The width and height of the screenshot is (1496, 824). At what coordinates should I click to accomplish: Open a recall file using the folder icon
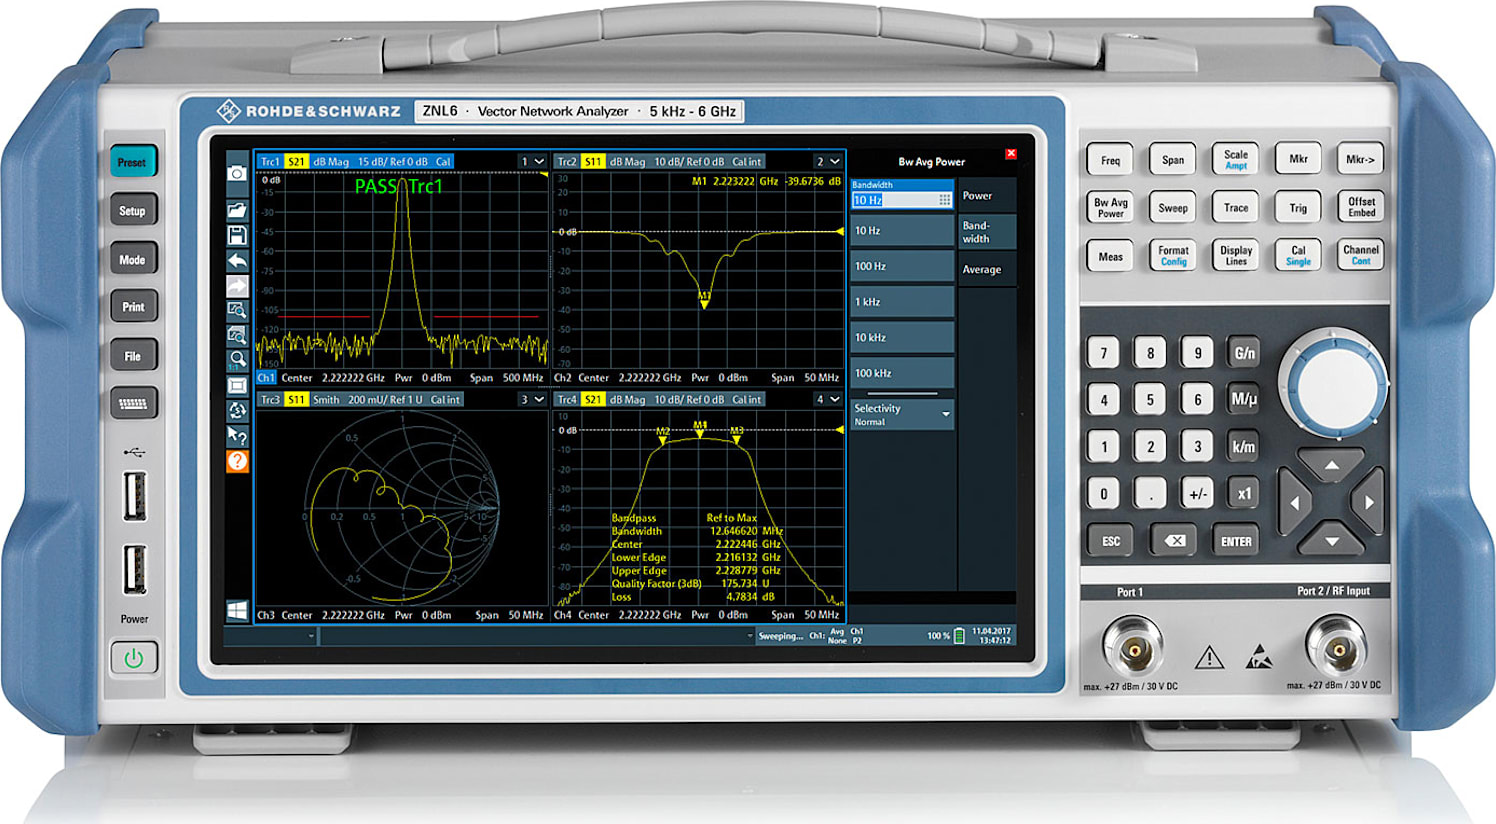(236, 210)
